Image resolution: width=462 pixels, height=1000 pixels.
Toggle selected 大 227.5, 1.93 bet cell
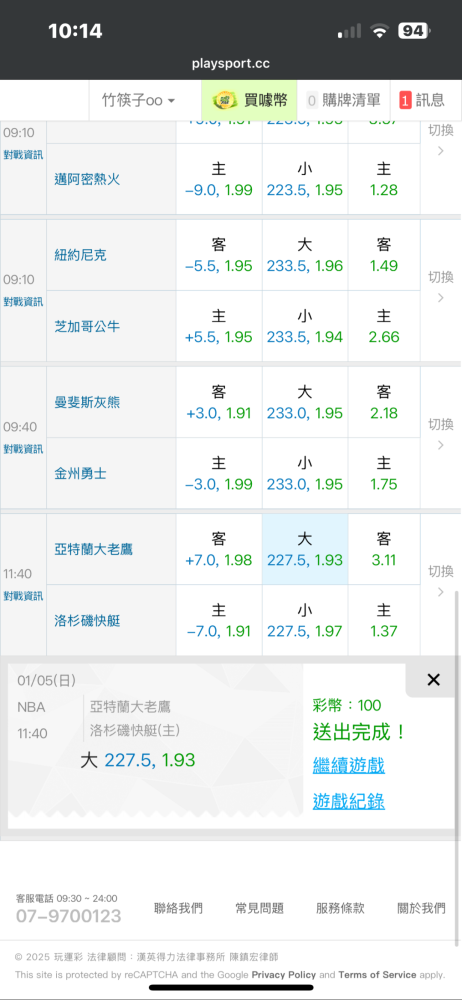[305, 549]
